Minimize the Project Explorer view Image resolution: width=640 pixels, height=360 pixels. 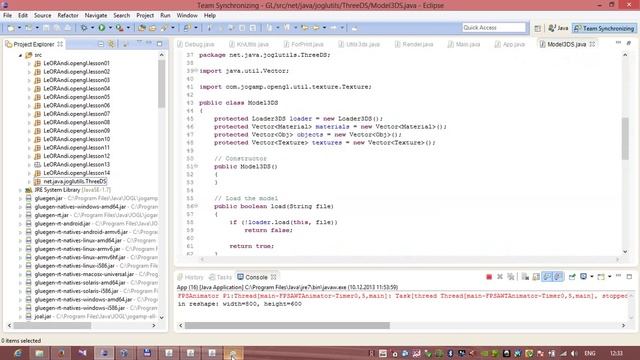point(149,43)
